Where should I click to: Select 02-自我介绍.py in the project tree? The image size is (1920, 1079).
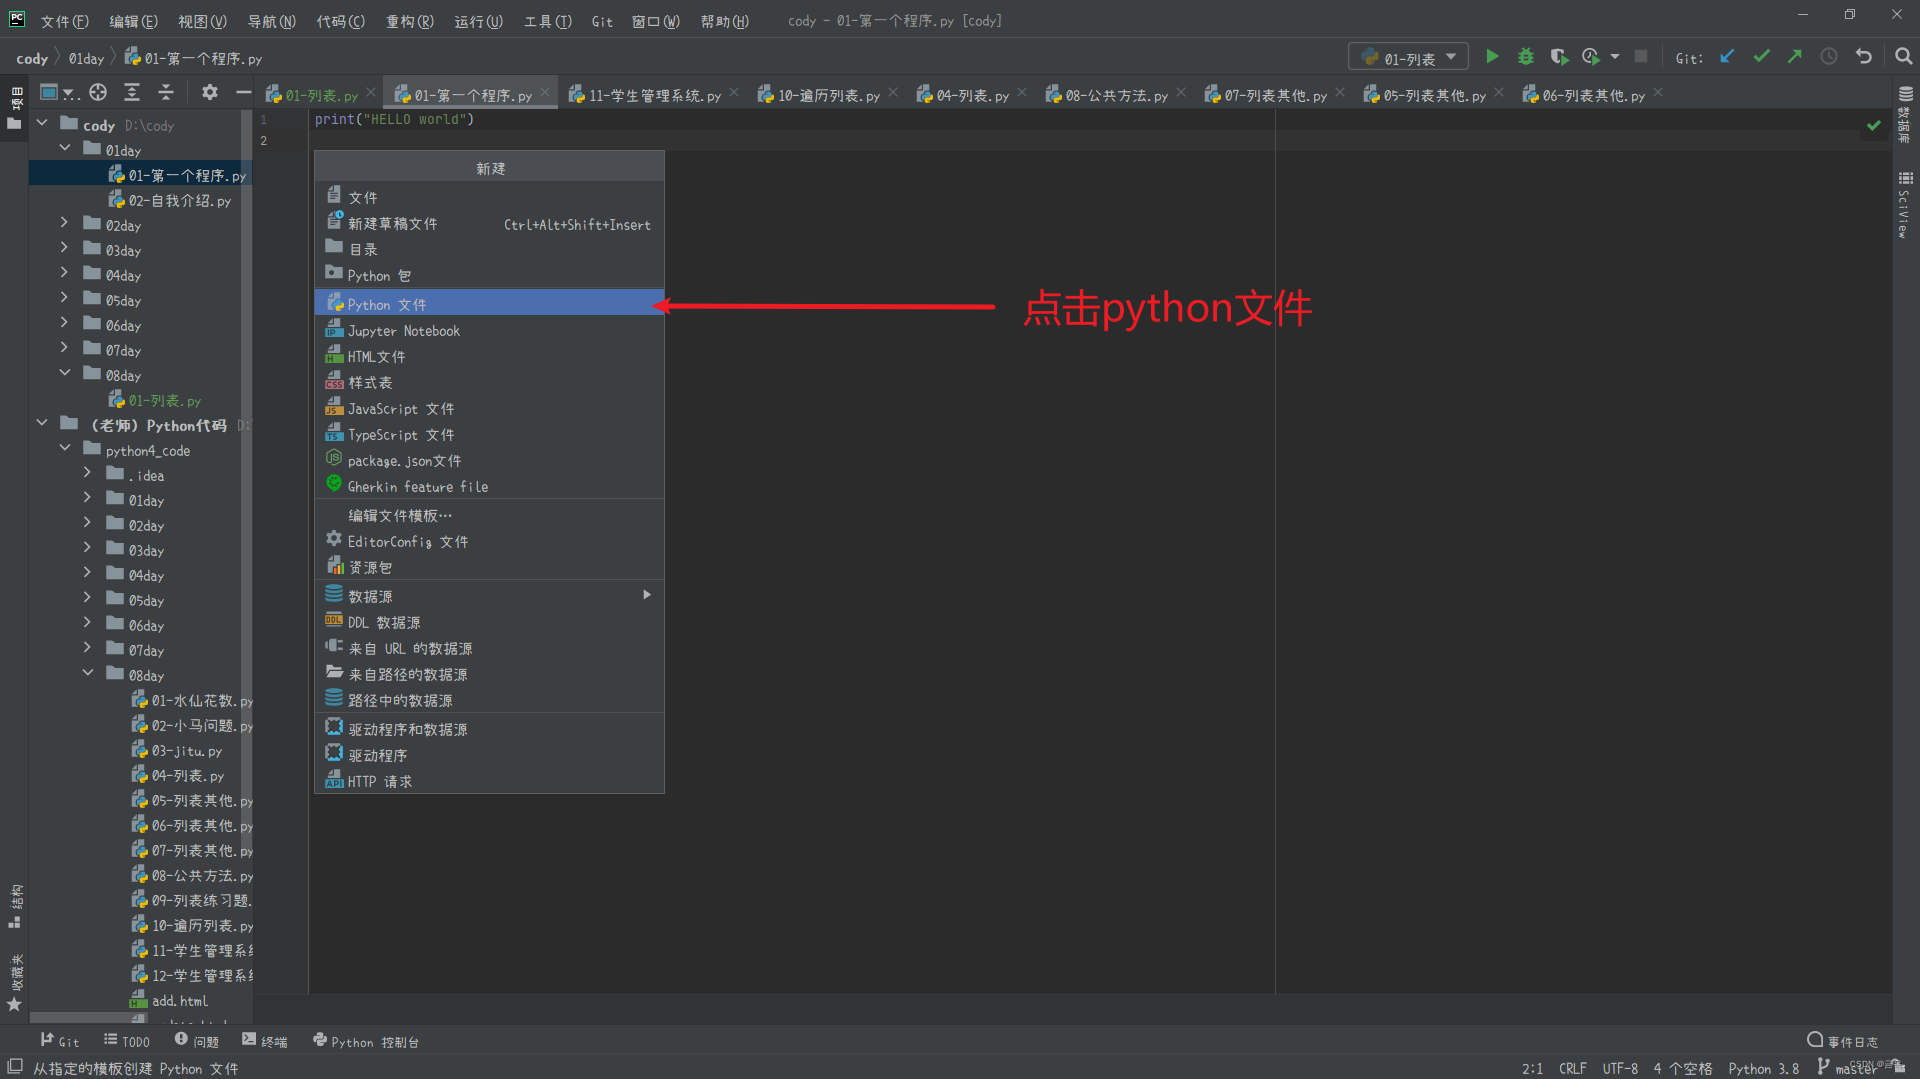click(x=179, y=200)
